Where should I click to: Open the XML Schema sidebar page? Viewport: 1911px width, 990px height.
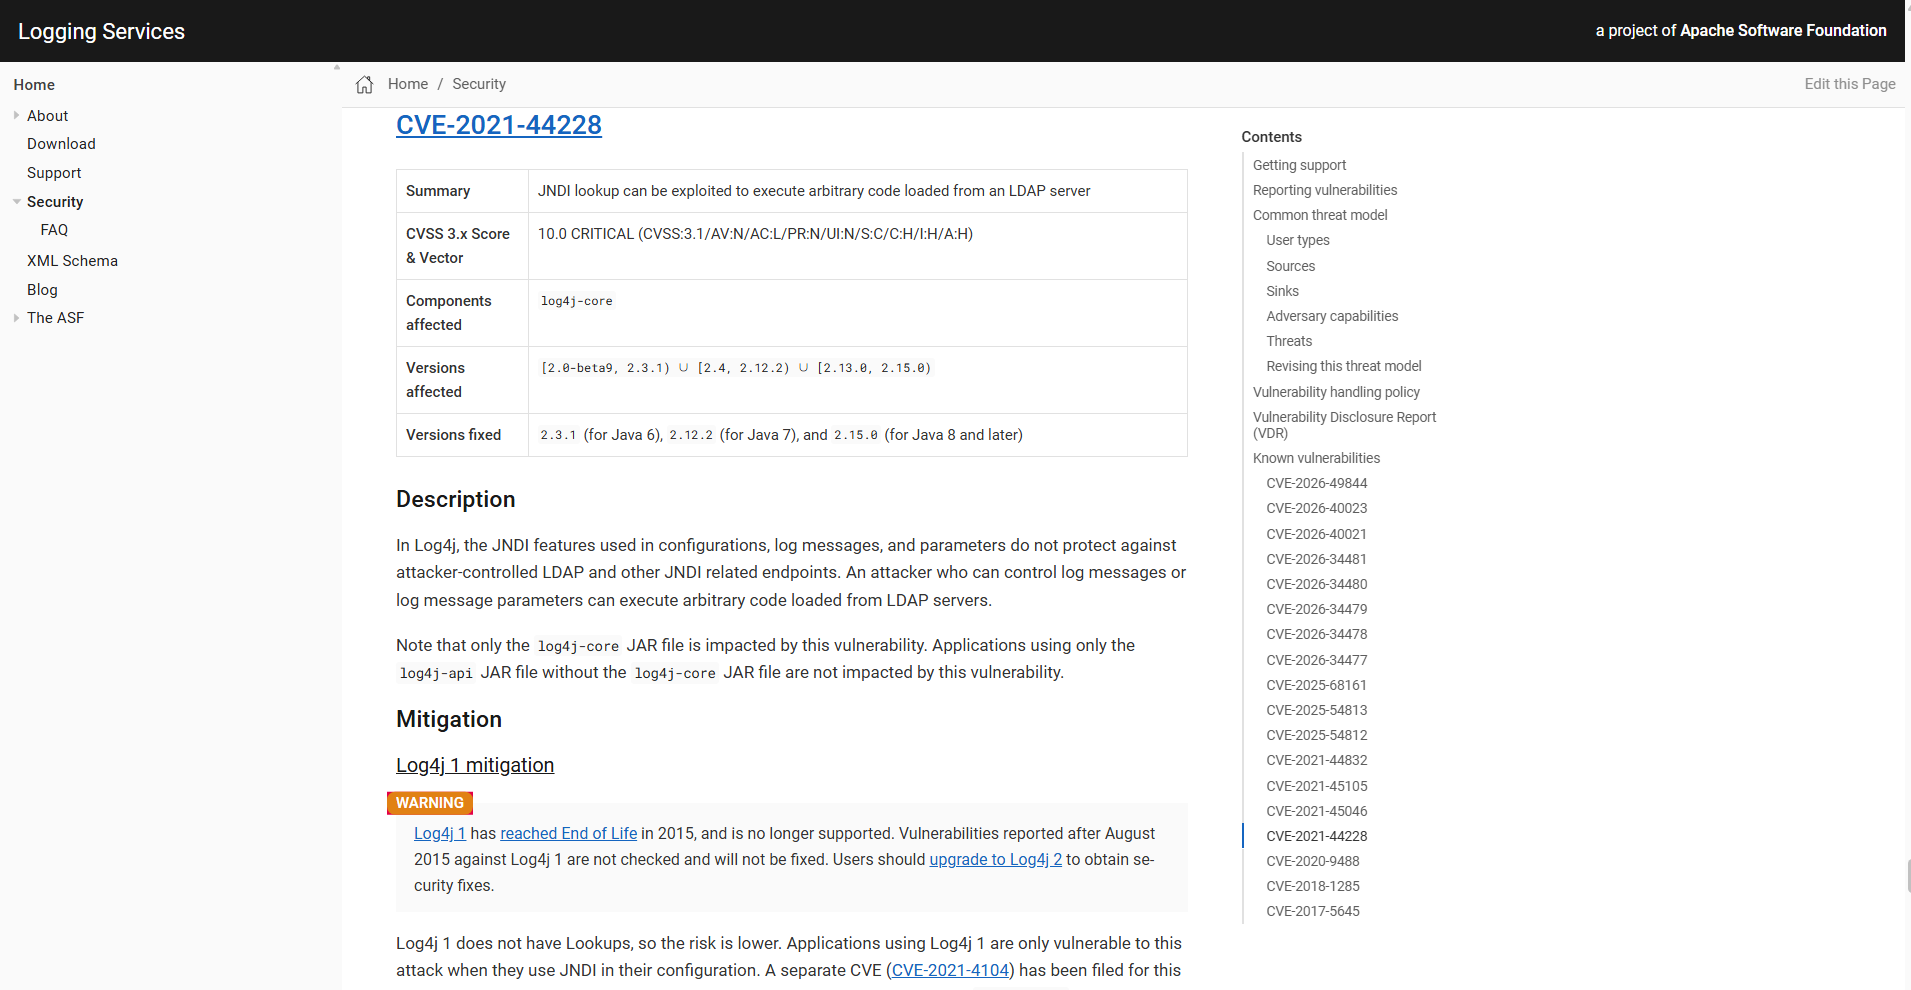click(x=72, y=261)
